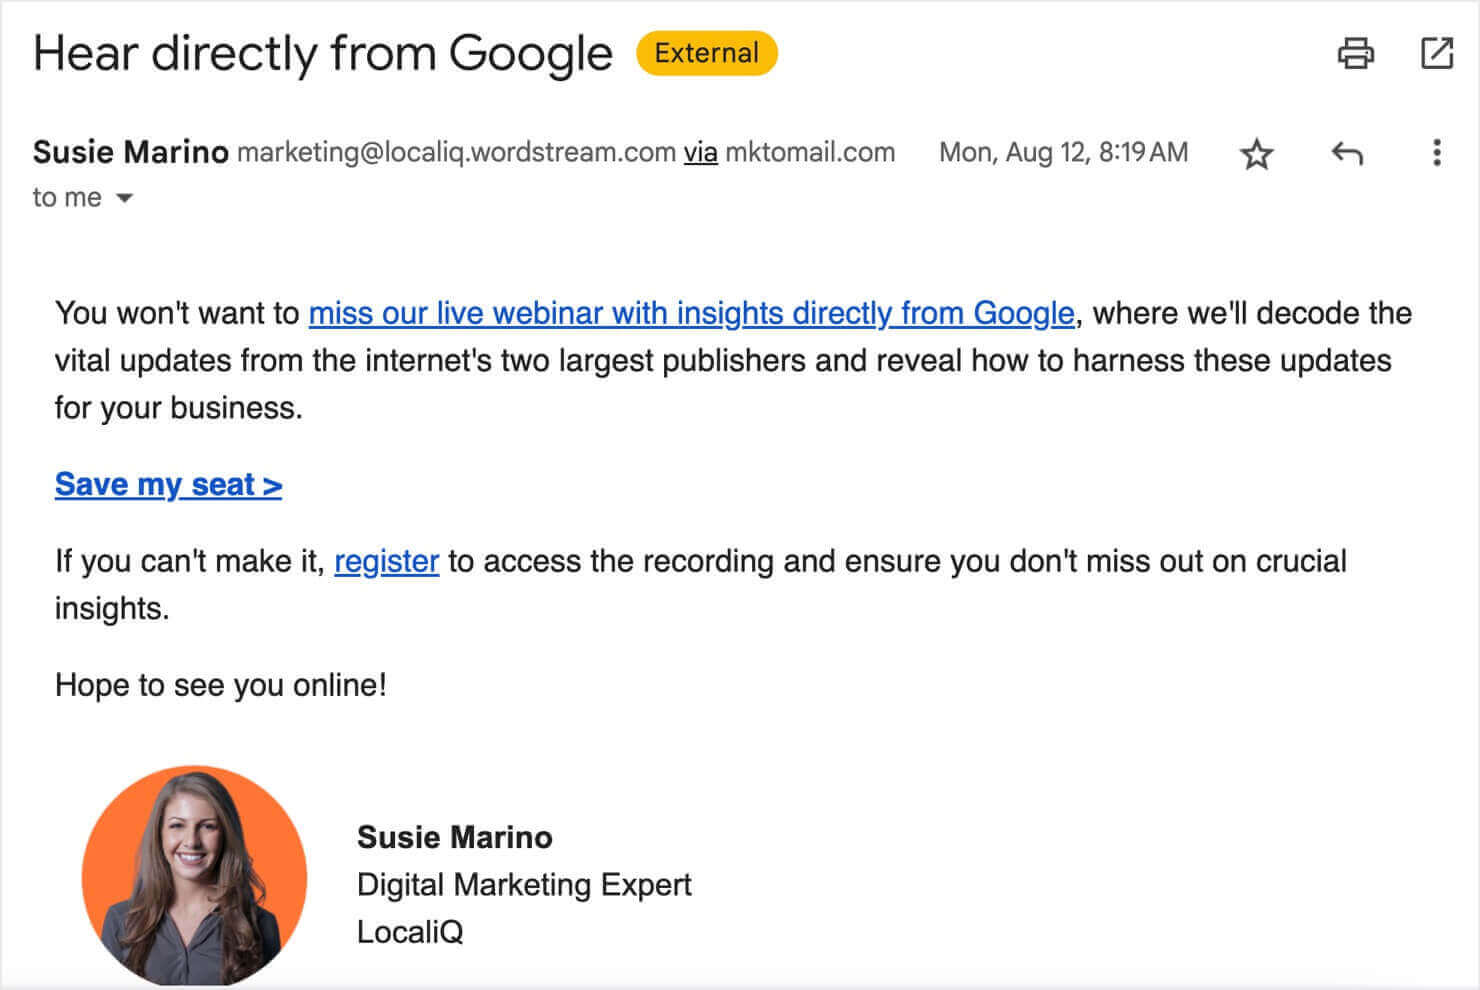Open the live webinar insights from Google link
The width and height of the screenshot is (1480, 990).
pyautogui.click(x=691, y=313)
